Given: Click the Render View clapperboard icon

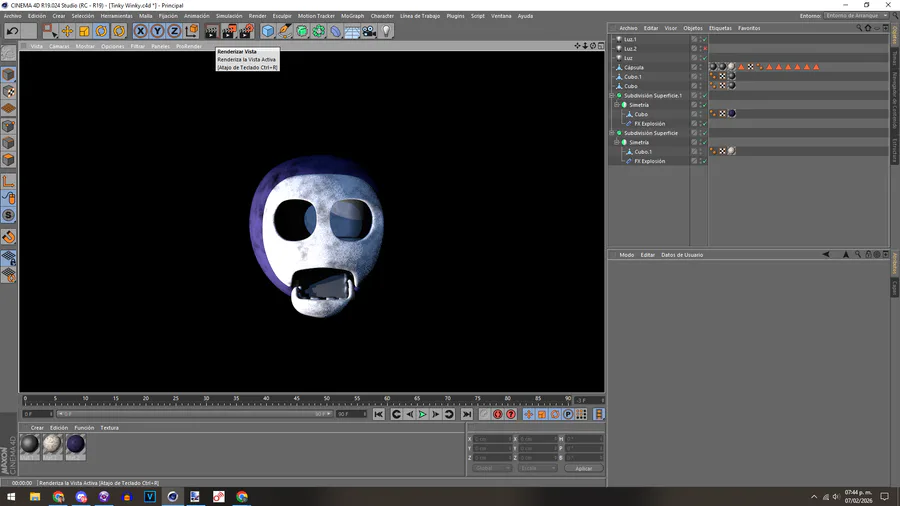Looking at the screenshot, I should pyautogui.click(x=212, y=31).
